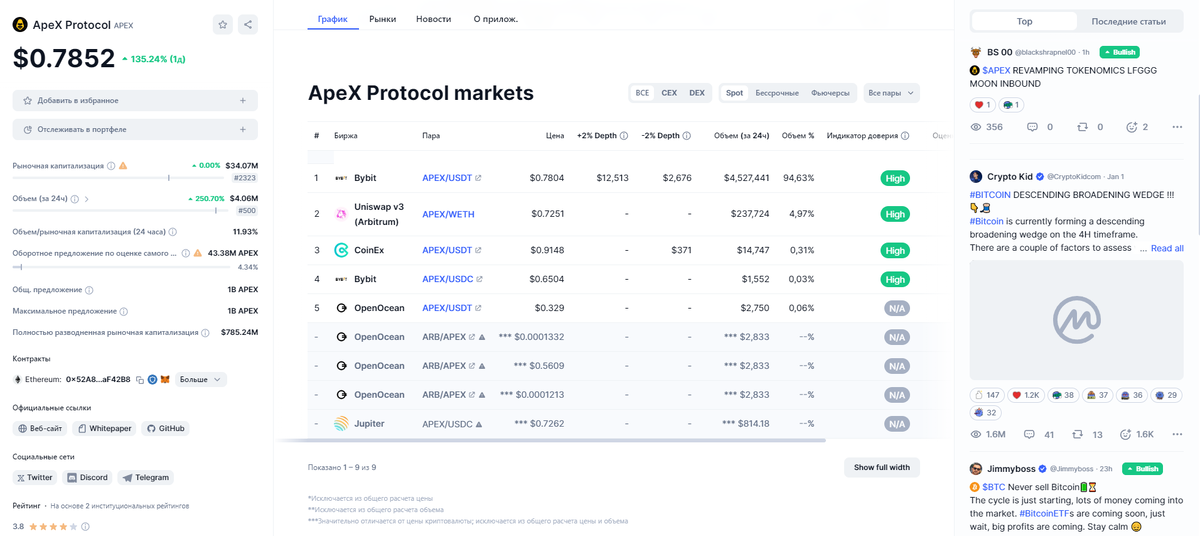This screenshot has height=536, width=1200.
Task: Click the info icon next to Максимальное предложение
Action: [124, 311]
